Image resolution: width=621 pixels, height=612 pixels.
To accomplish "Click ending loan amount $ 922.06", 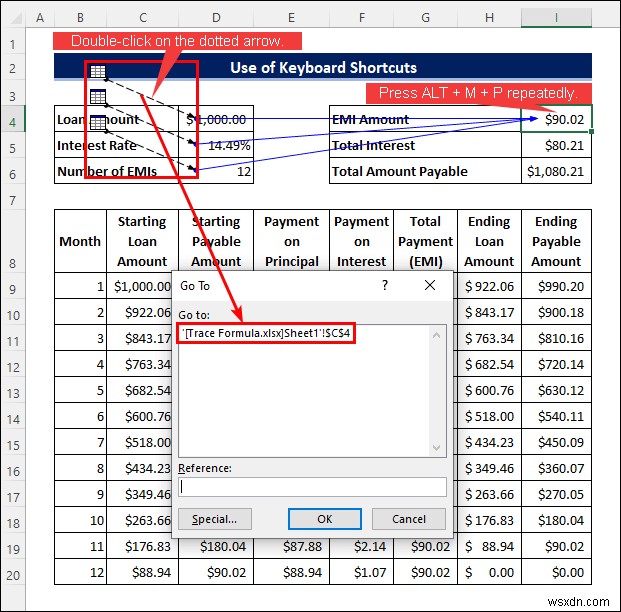I will click(490, 286).
